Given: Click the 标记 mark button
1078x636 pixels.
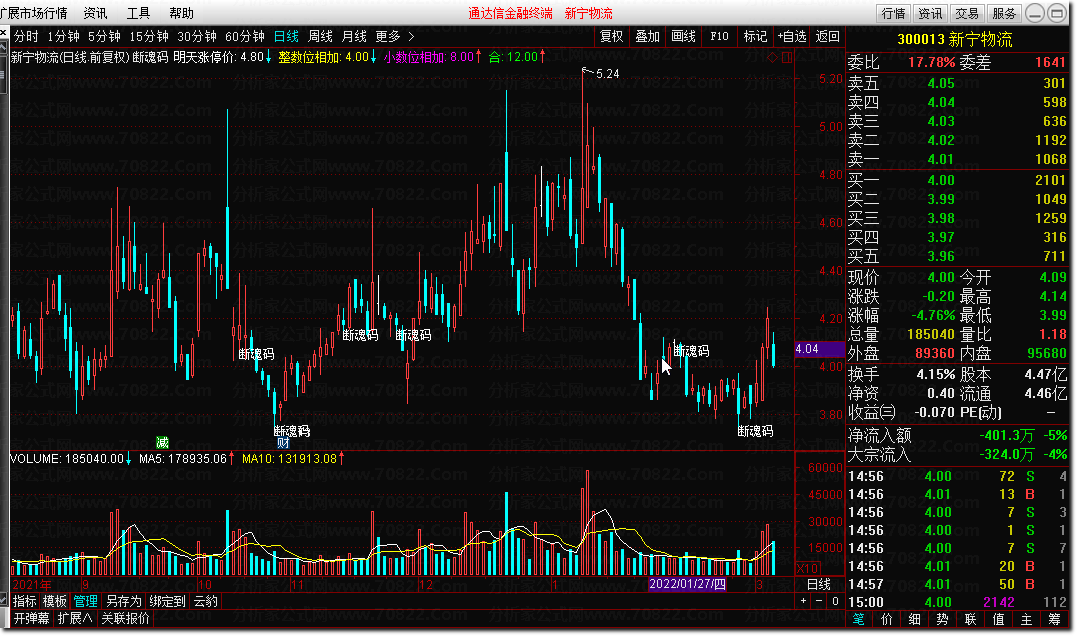Looking at the screenshot, I should (755, 36).
